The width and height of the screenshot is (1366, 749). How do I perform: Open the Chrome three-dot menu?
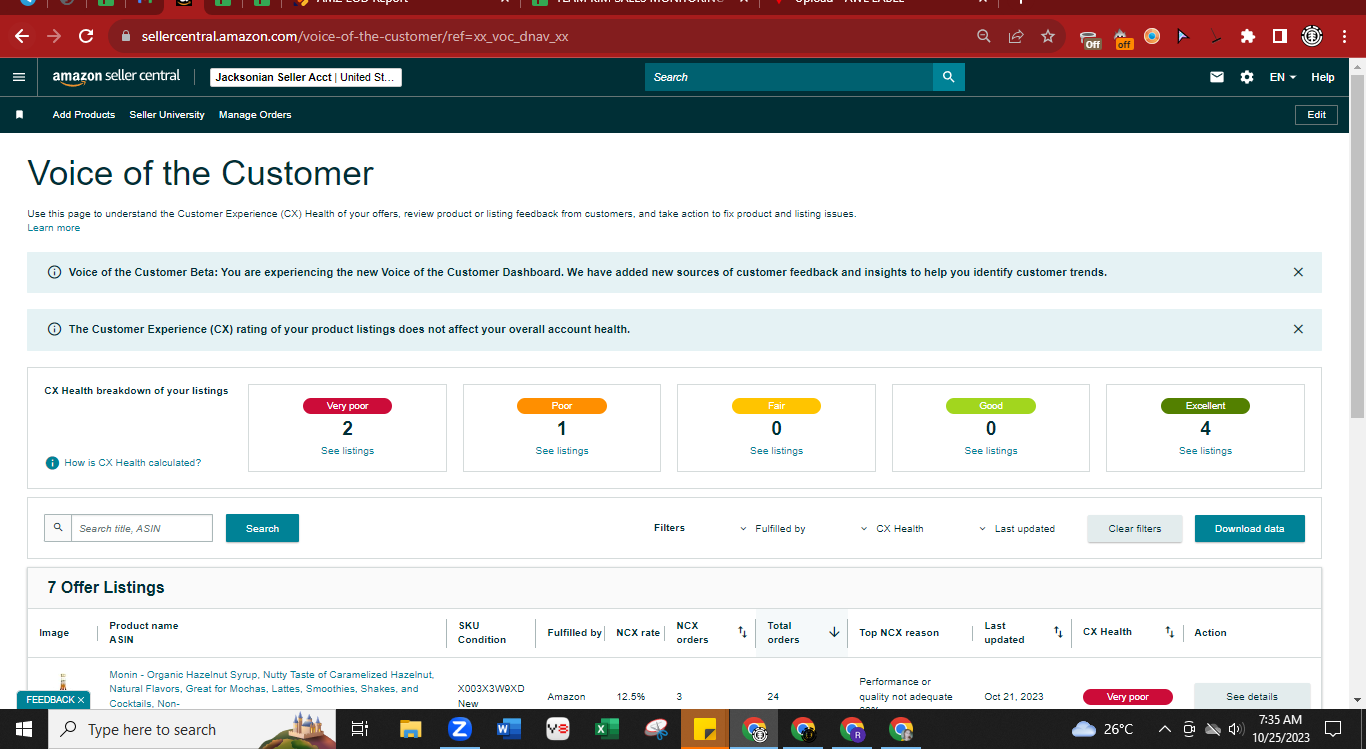[1344, 36]
